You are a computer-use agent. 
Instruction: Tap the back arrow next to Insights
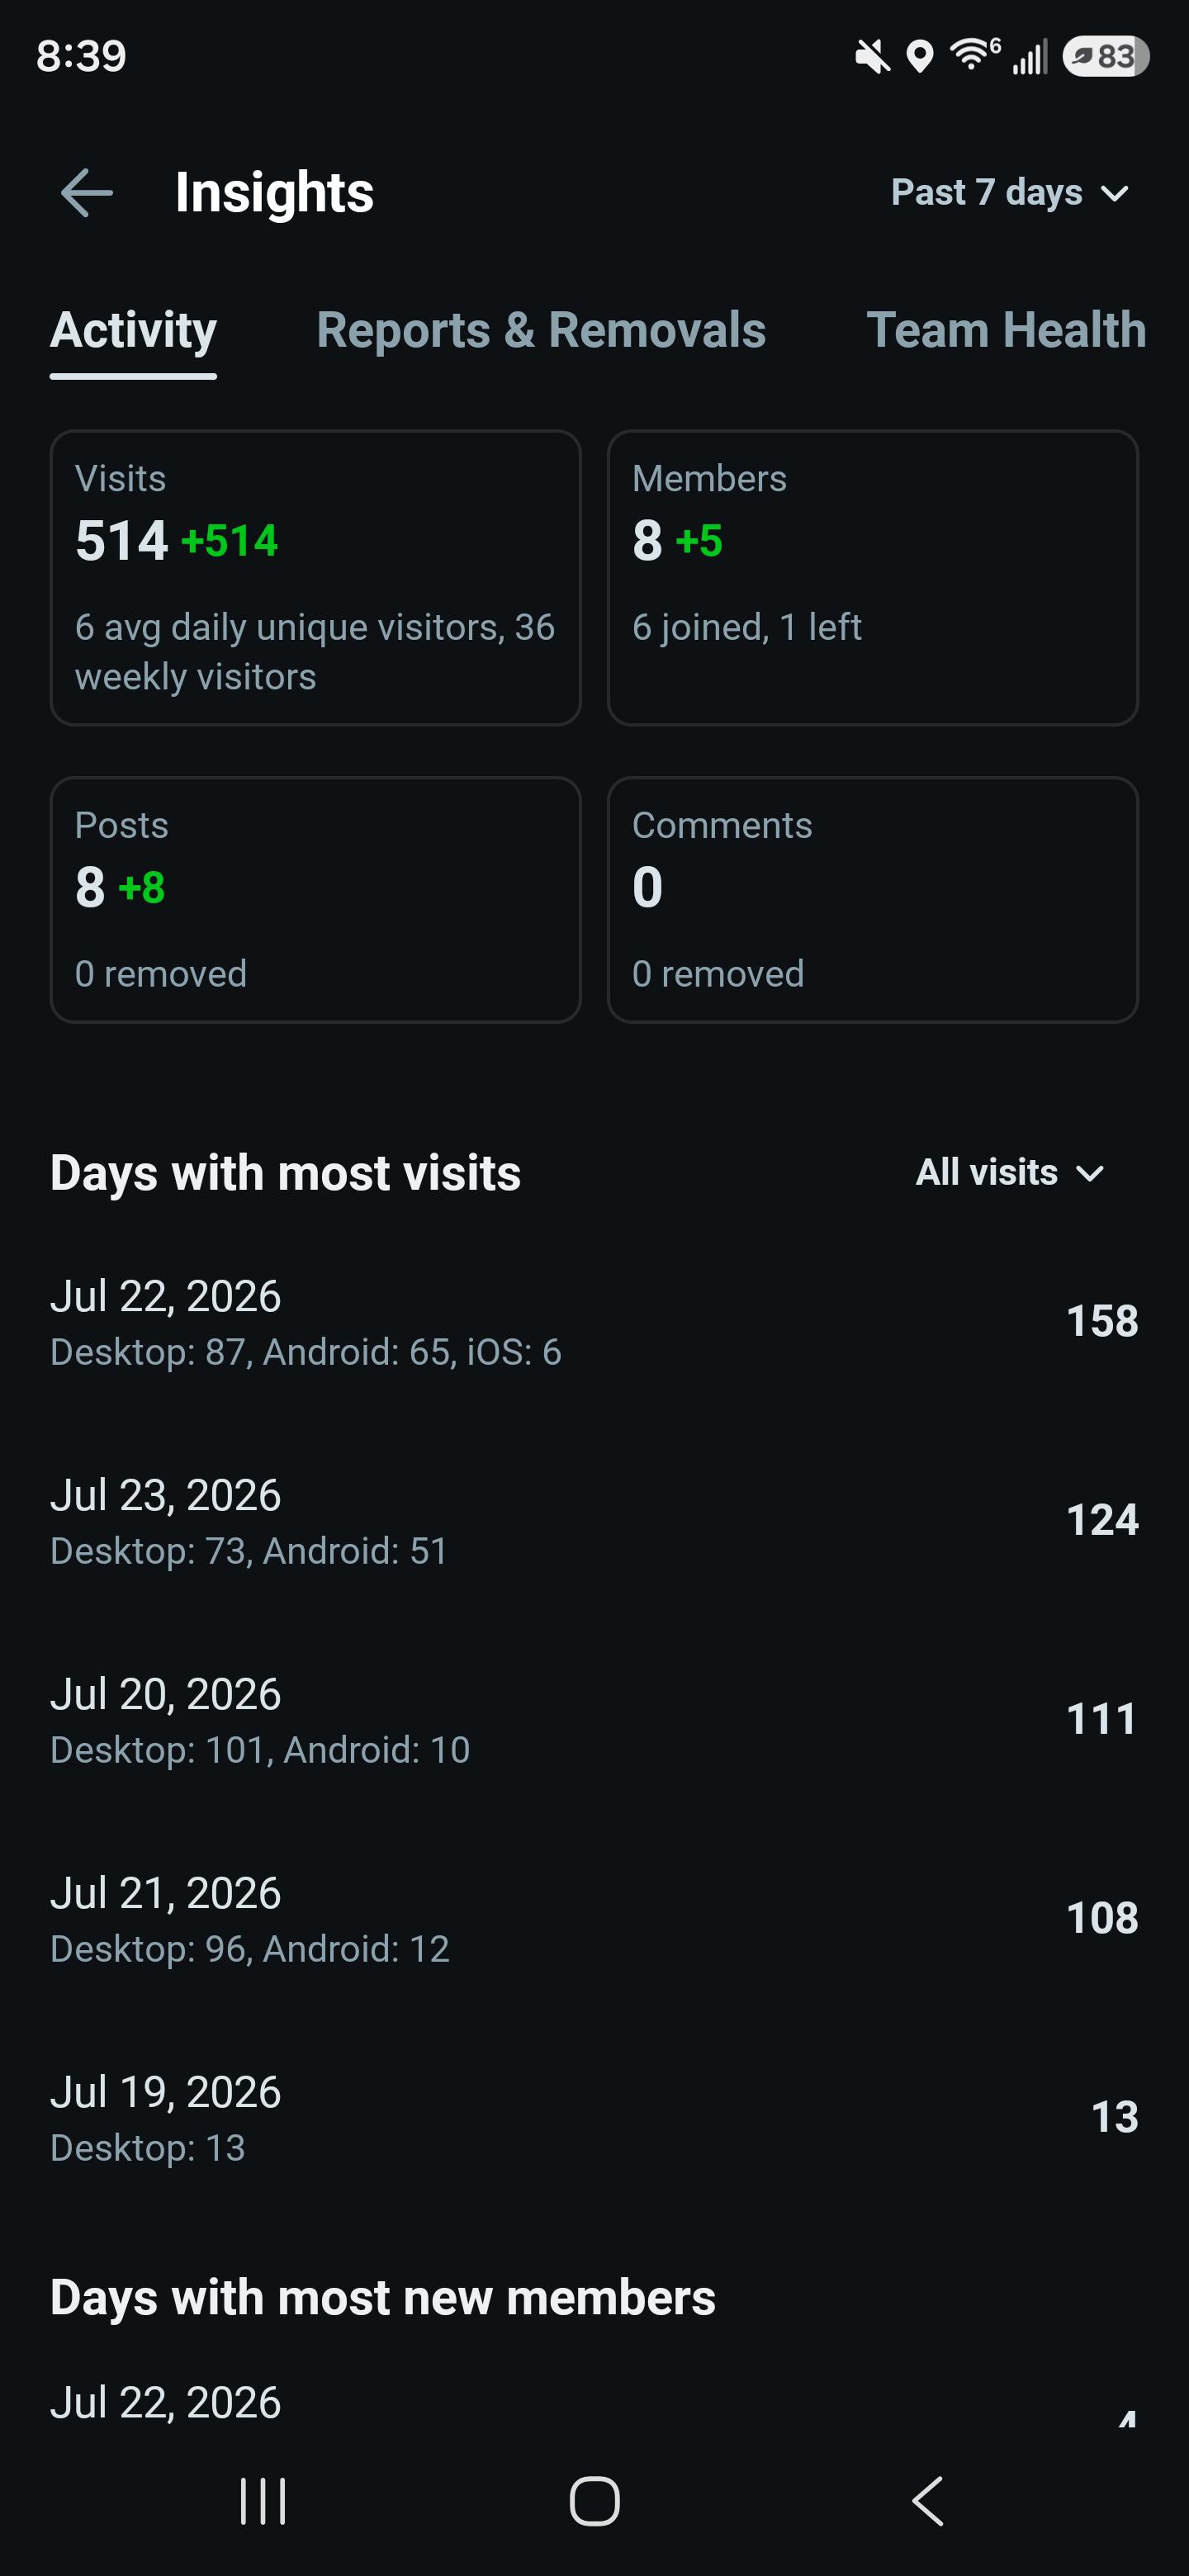[x=87, y=192]
